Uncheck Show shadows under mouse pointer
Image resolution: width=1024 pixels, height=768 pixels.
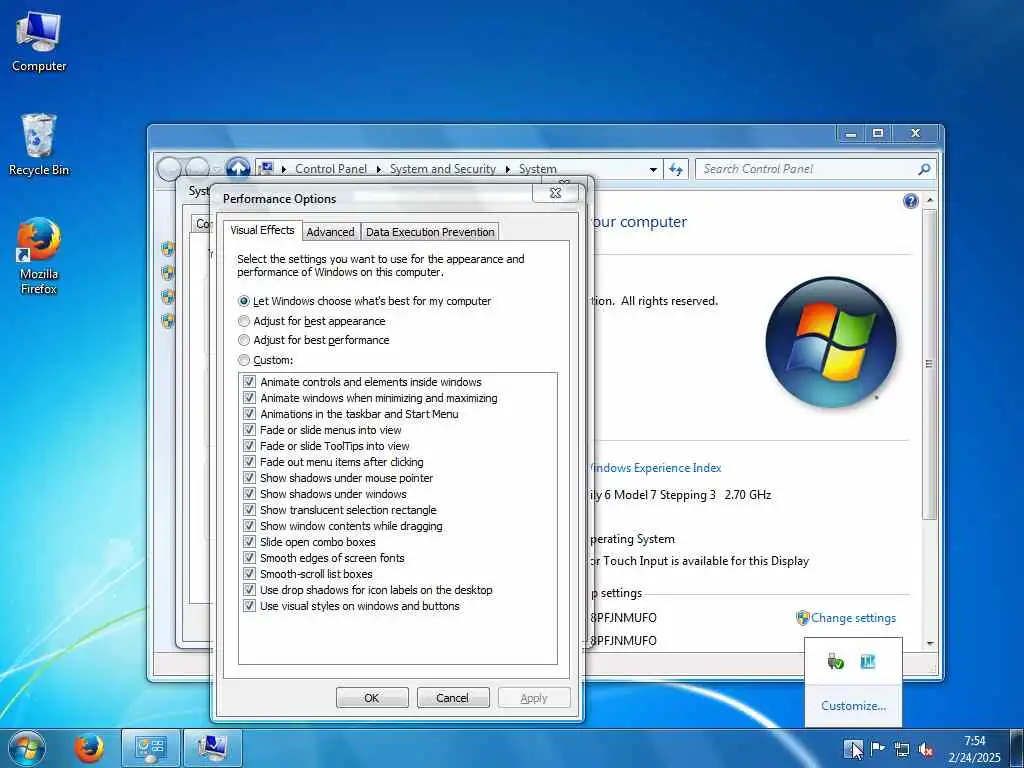point(249,478)
